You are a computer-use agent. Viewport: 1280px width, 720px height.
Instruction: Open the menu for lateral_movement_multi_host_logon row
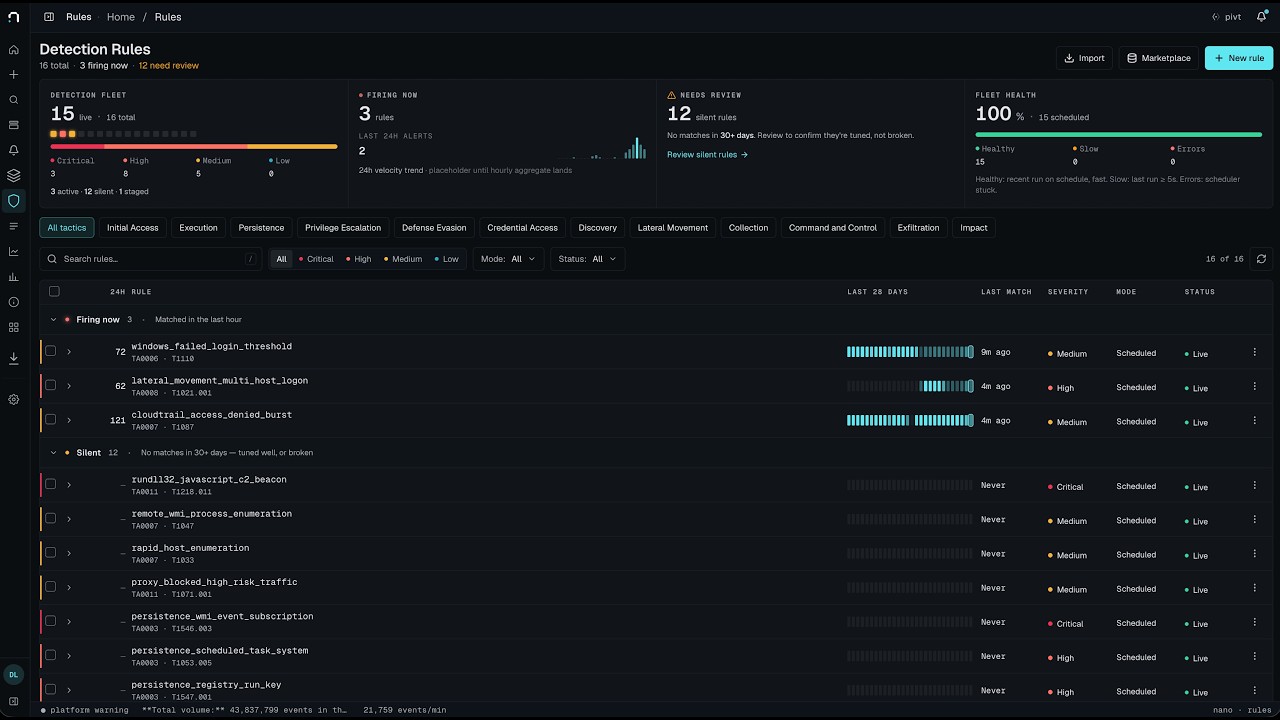click(x=1254, y=386)
